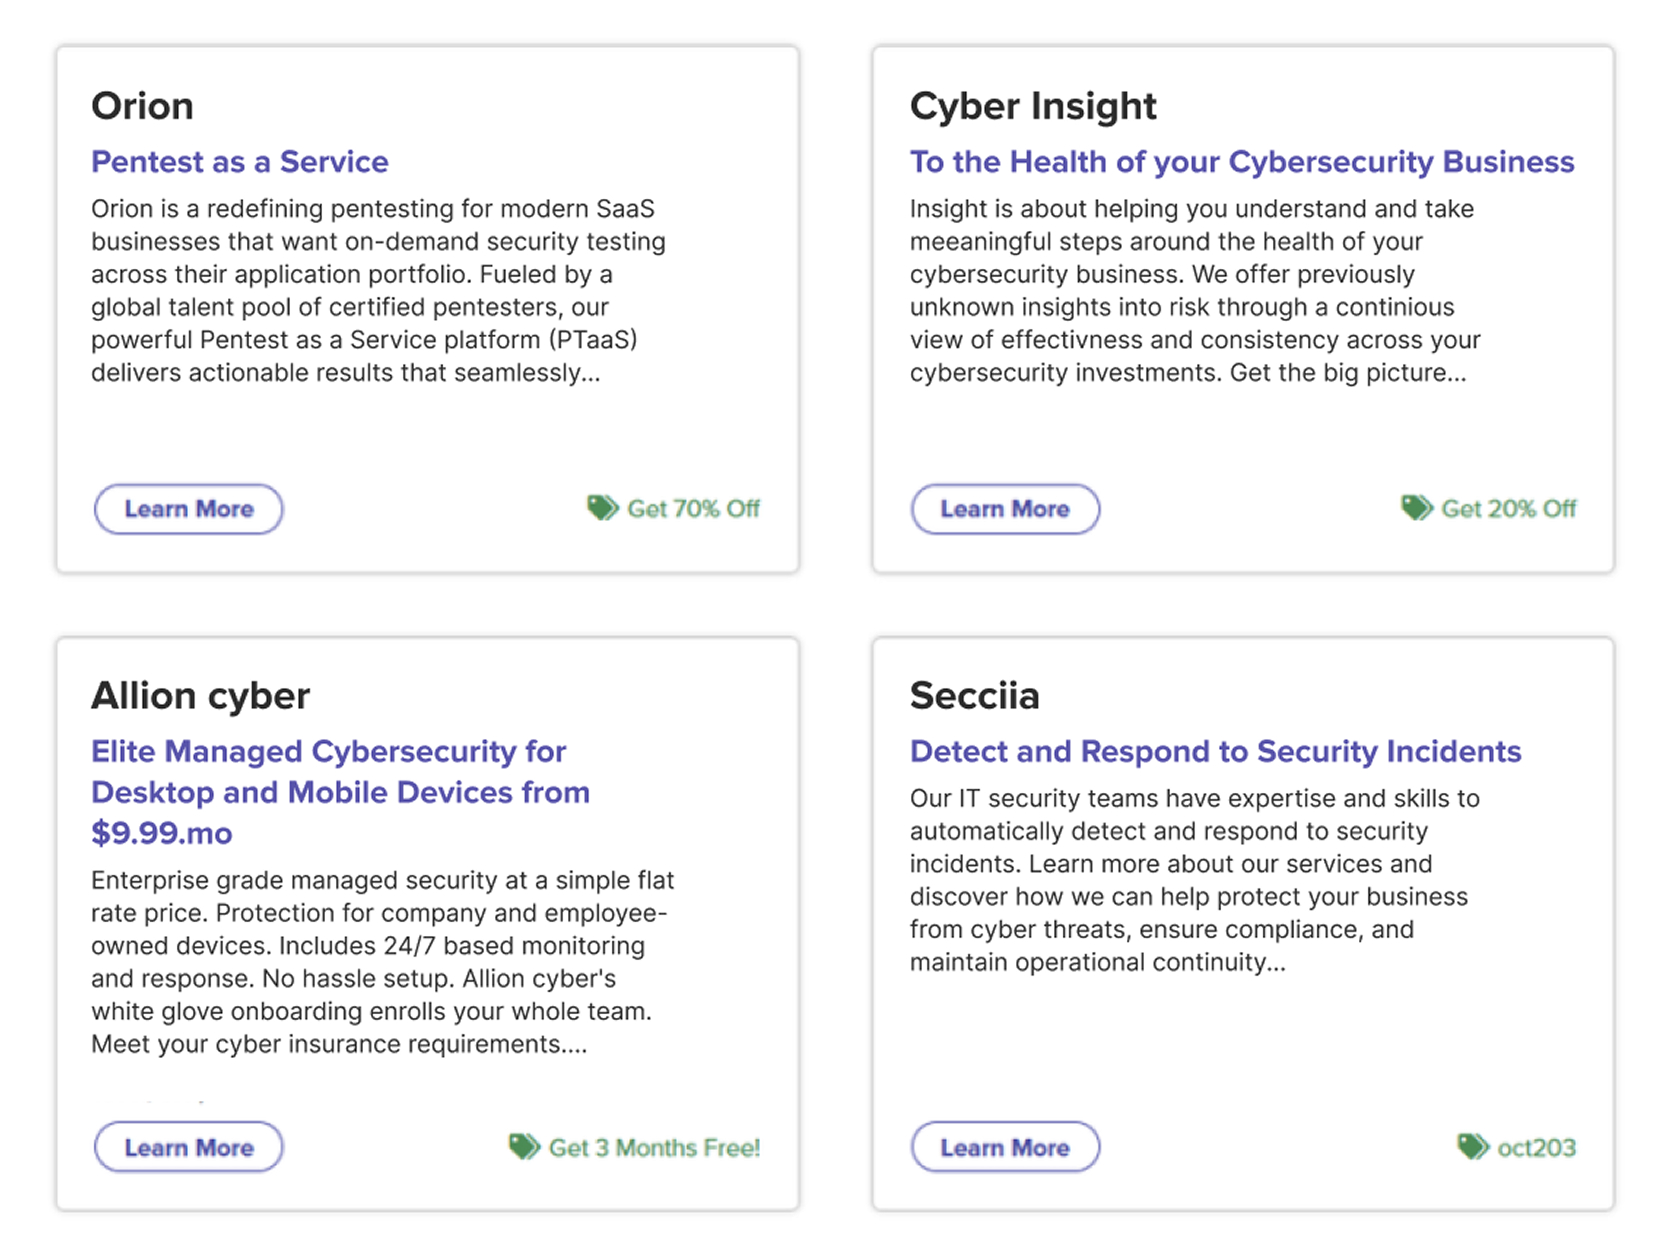Open Detect and Respond to Security Incidents
The height and width of the screenshot is (1257, 1668).
coord(1215,752)
